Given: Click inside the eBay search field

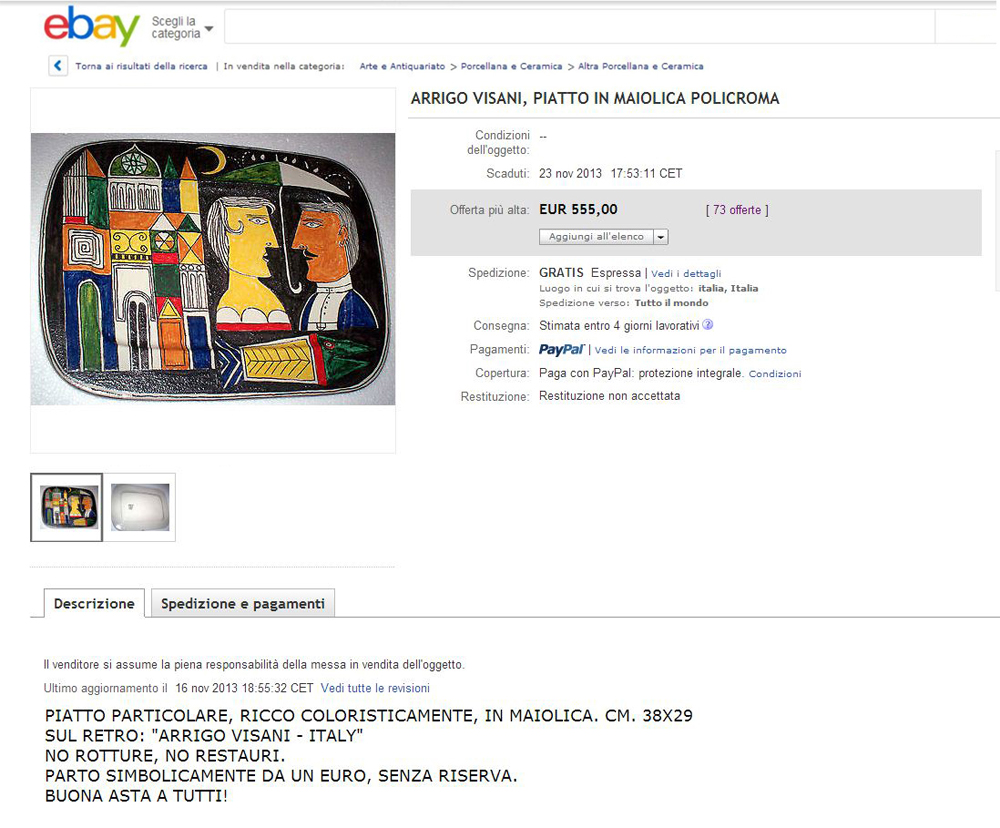Looking at the screenshot, I should tap(579, 27).
